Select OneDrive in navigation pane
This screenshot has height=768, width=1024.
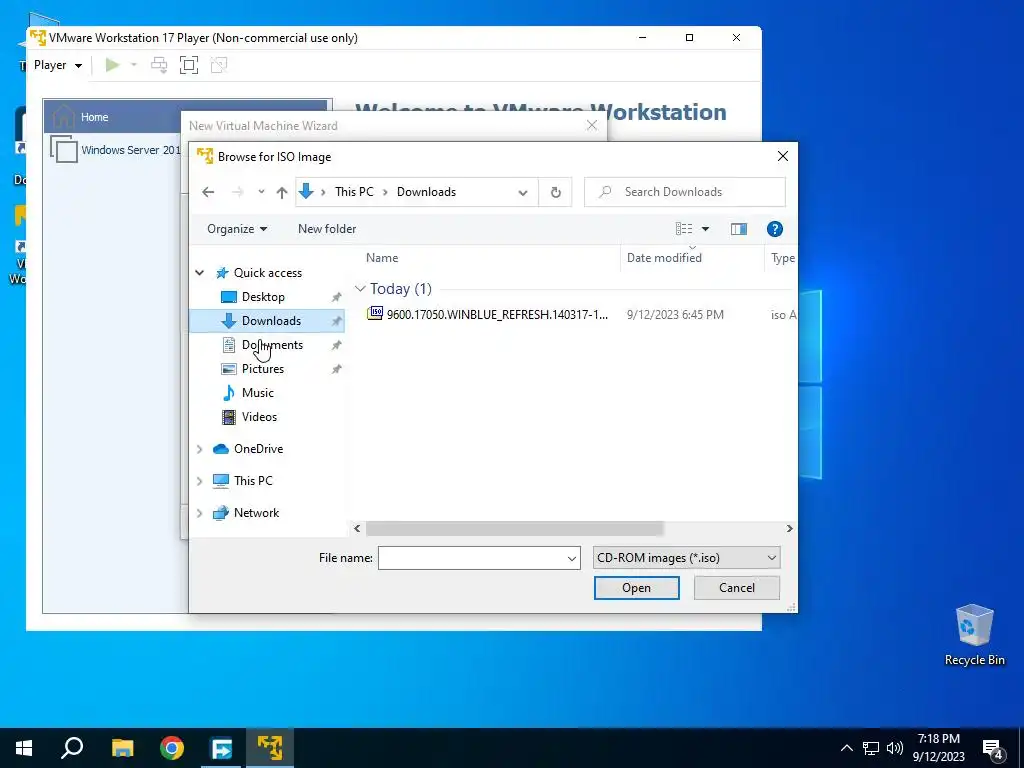pos(258,449)
